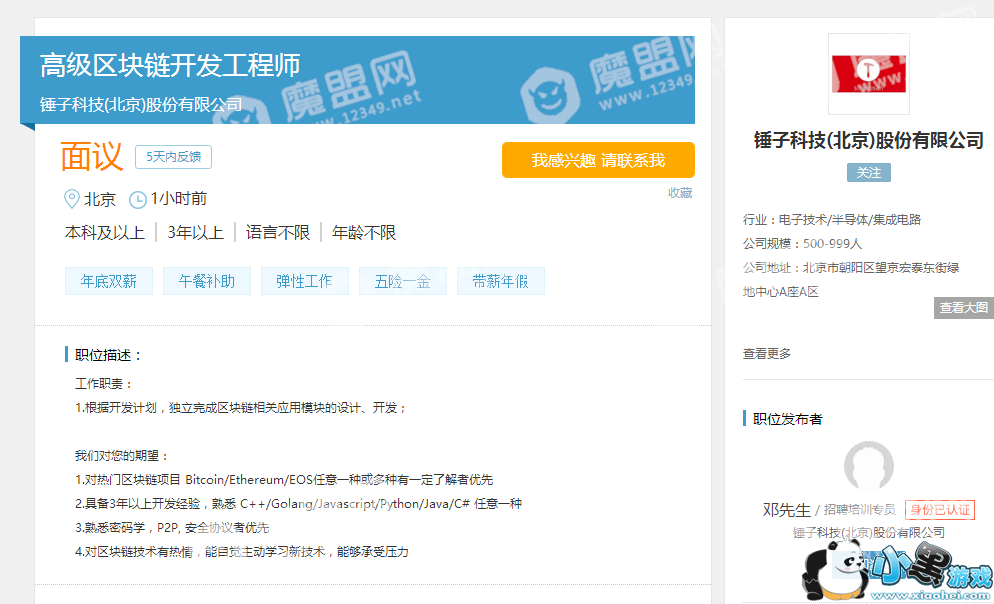994x604 pixels.
Task: Click the line mentioning C++/Golang/Javascript
Action: (x=299, y=504)
